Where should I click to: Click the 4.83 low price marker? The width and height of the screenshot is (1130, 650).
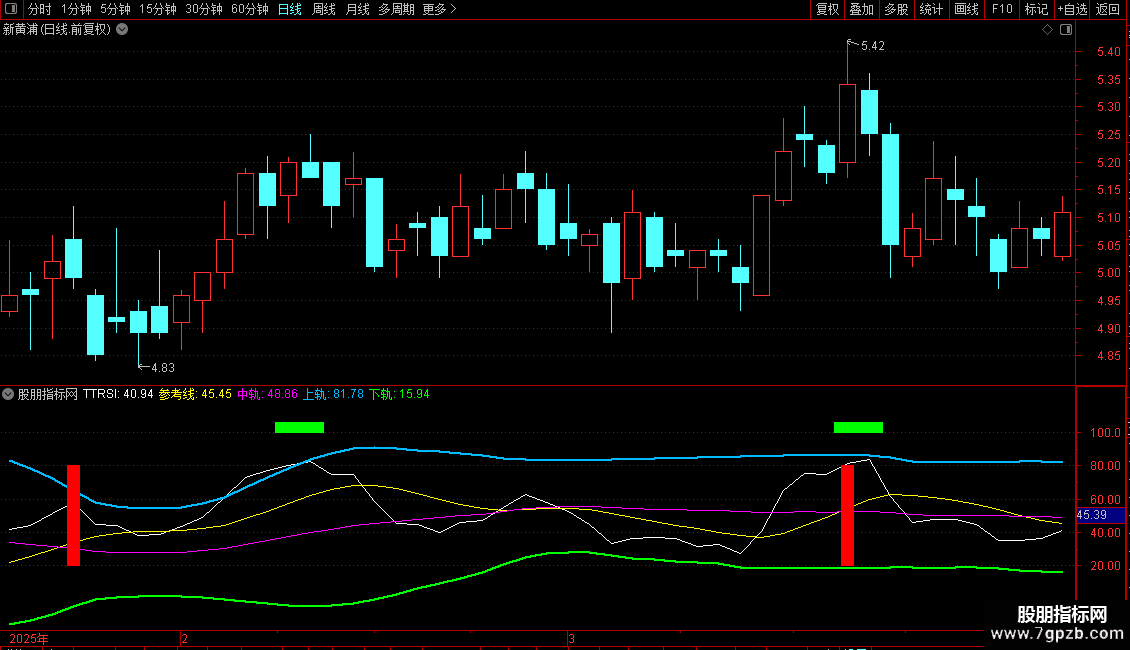point(163,368)
